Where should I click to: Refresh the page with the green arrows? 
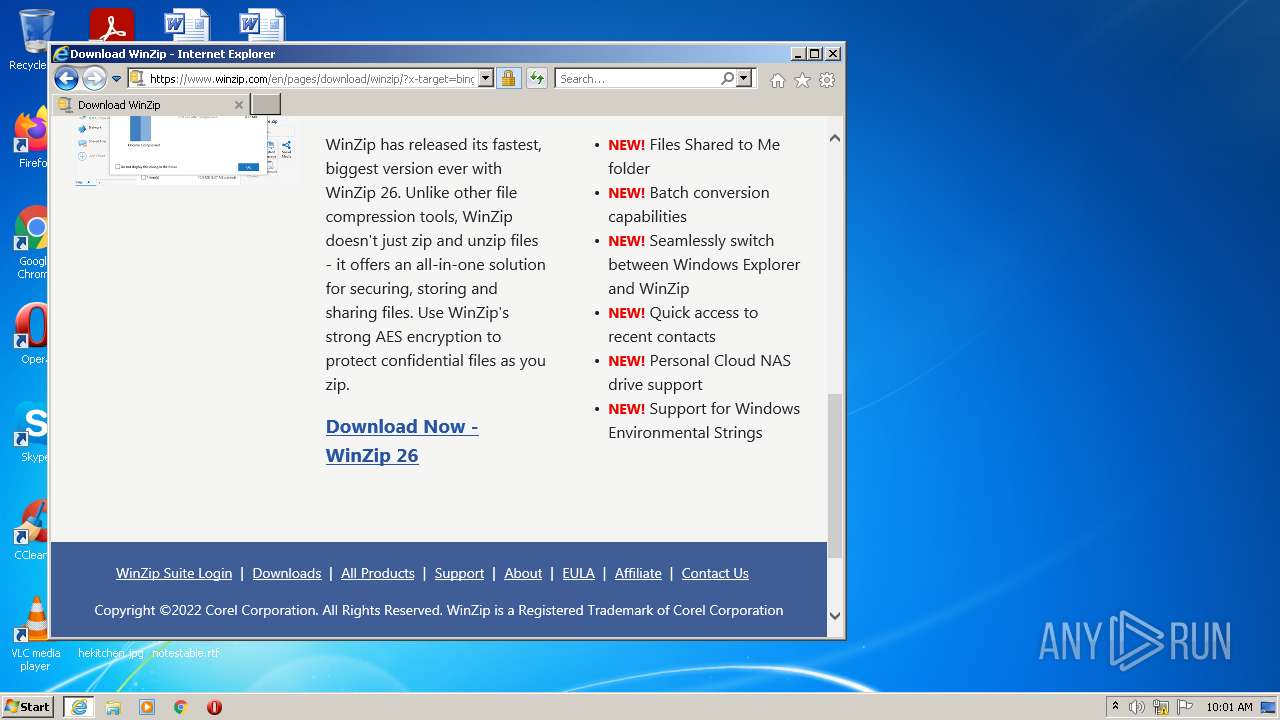tap(537, 78)
